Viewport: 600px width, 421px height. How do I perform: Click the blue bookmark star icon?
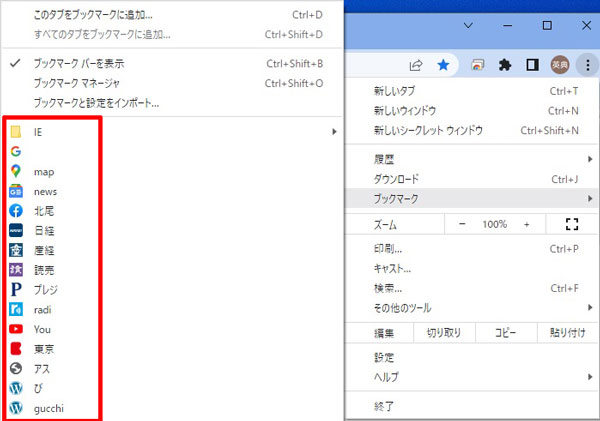[x=443, y=65]
